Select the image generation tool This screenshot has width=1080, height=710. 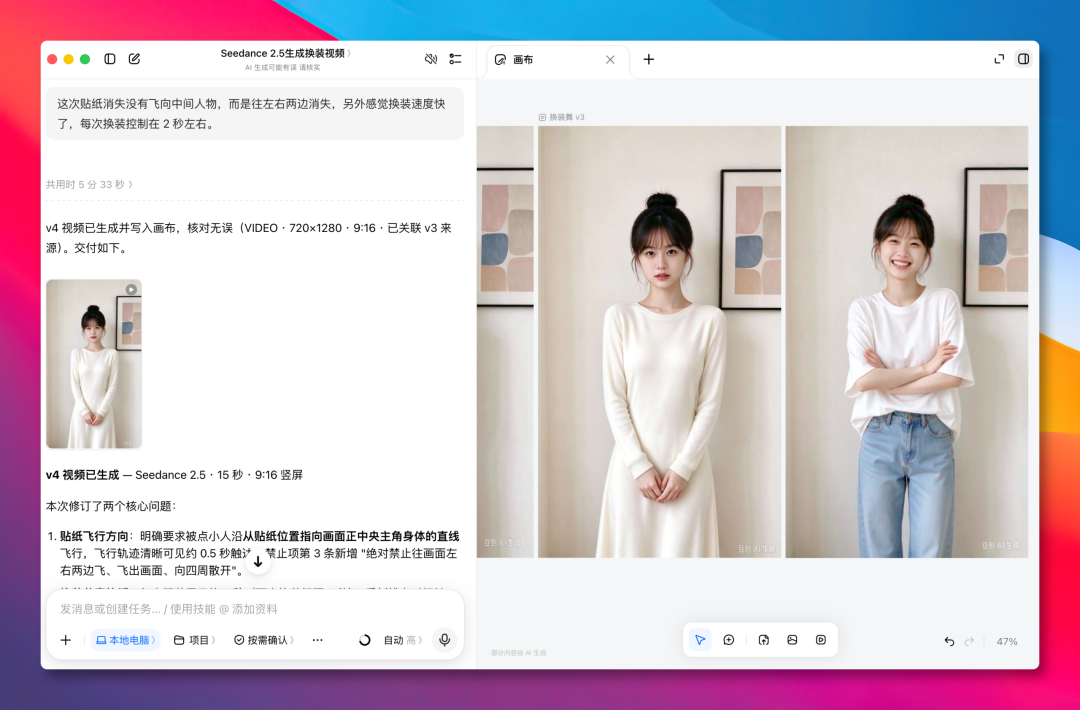pyautogui.click(x=792, y=640)
